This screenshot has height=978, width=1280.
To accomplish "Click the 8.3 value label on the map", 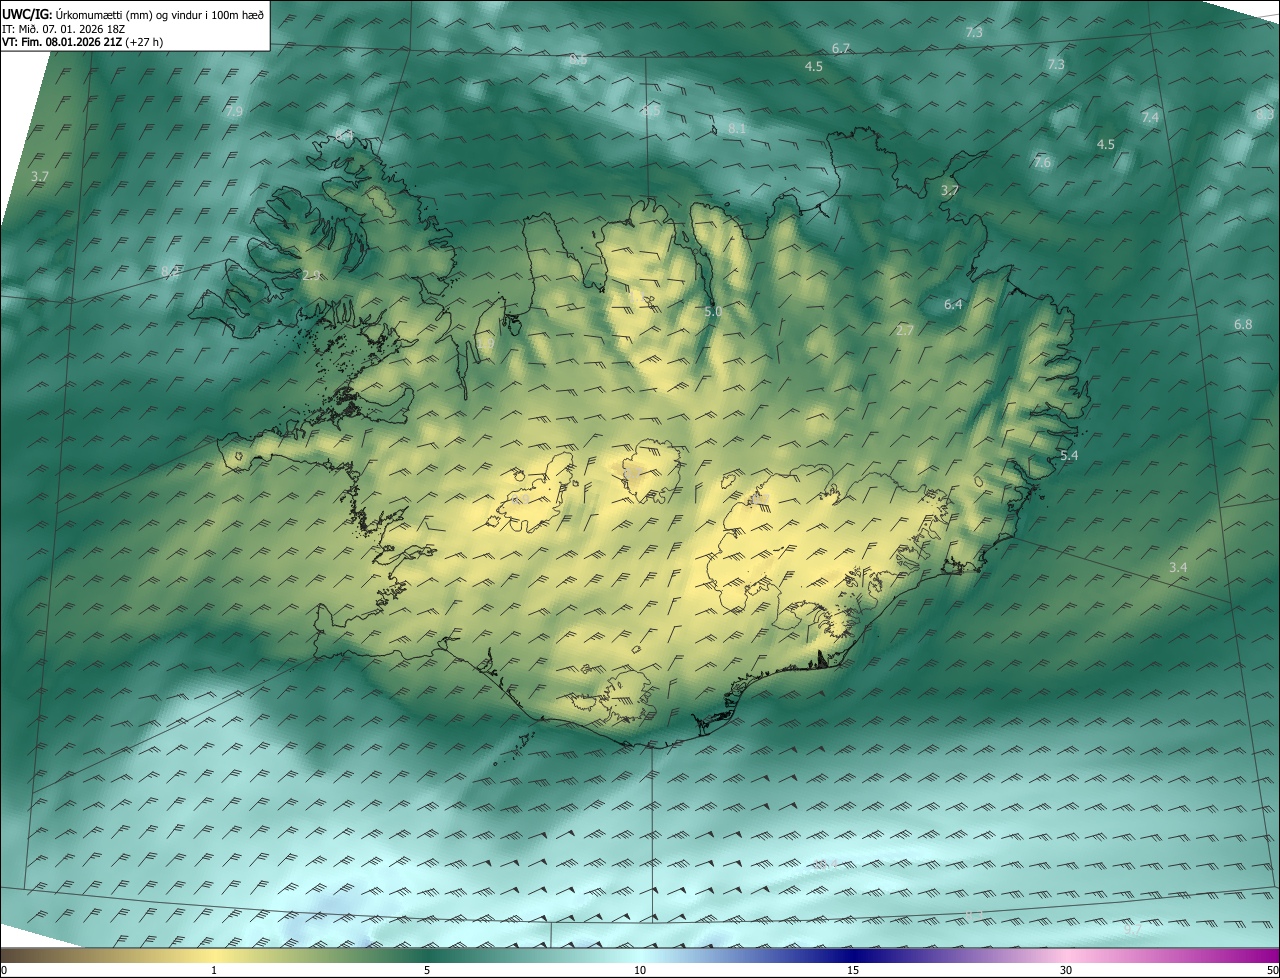I will (1265, 115).
